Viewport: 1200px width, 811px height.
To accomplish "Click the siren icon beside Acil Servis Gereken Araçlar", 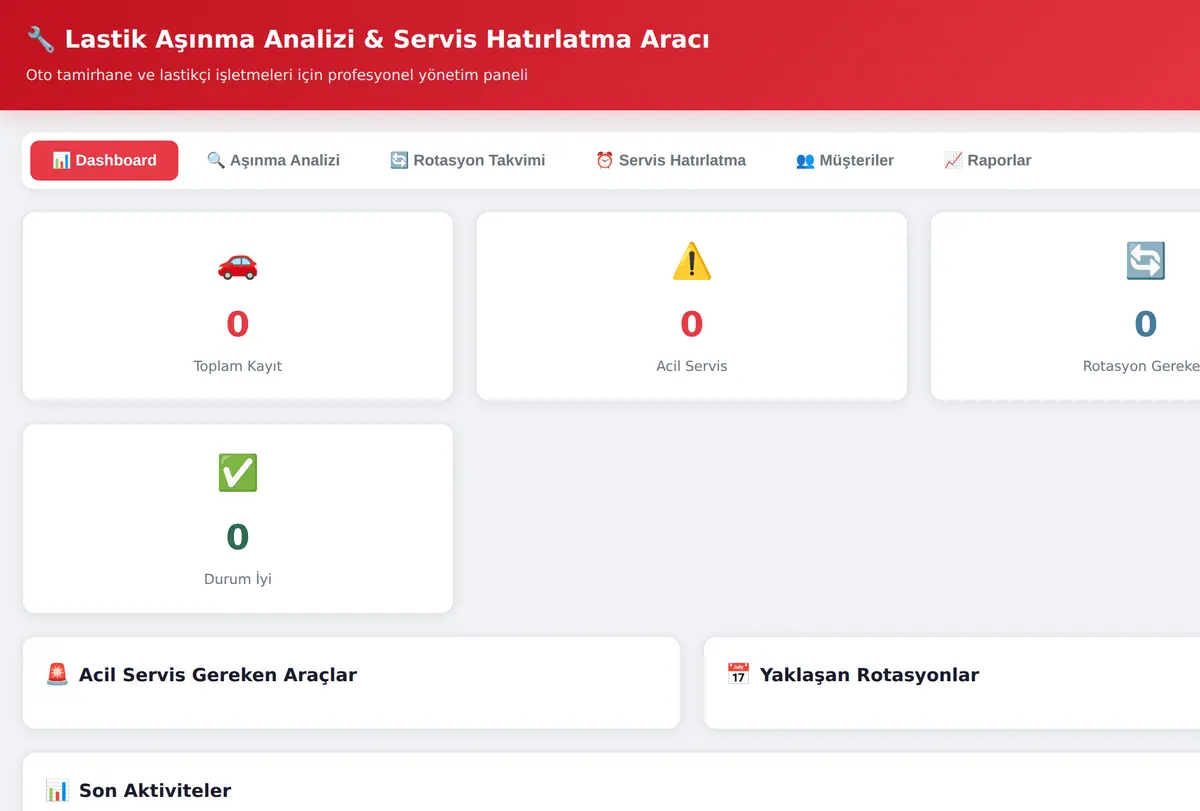I will pos(57,674).
